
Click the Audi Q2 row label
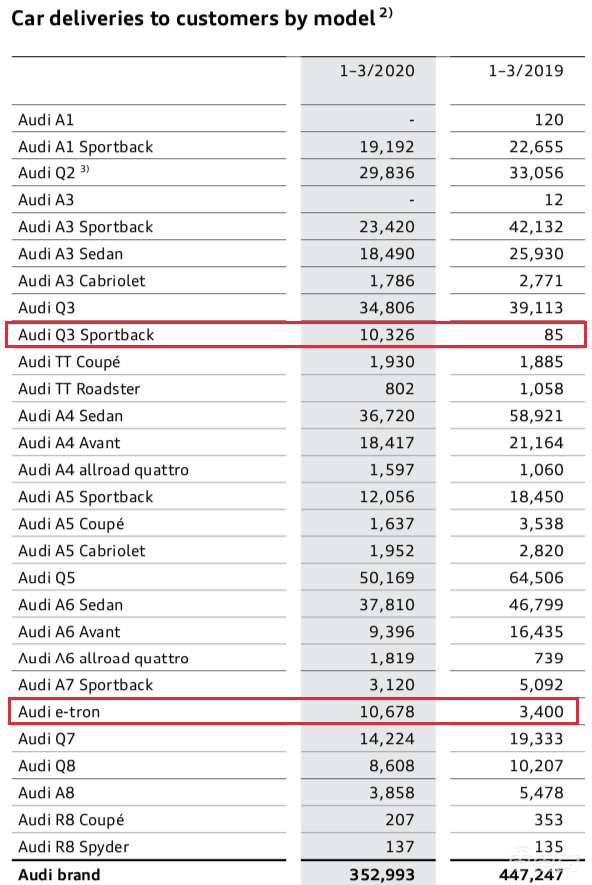[47, 173]
